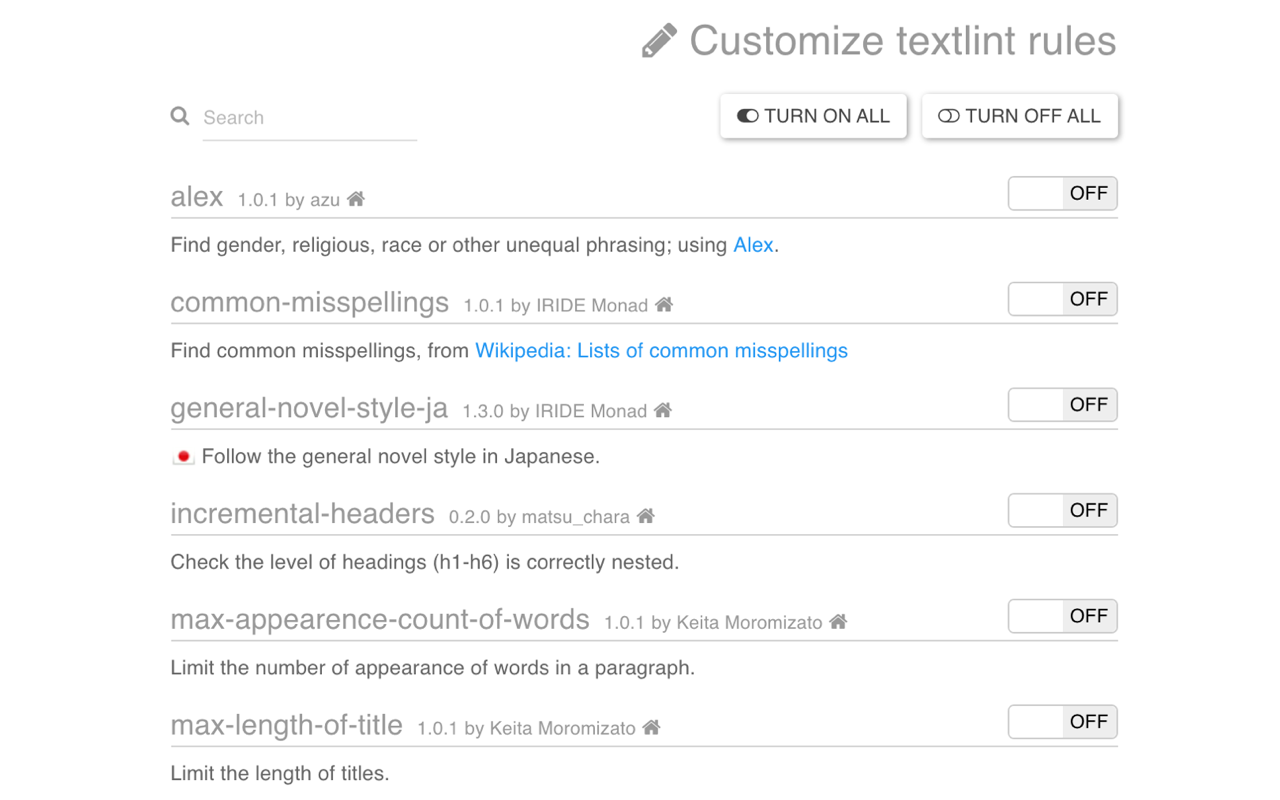Click the general-novel-style-ja rule name
This screenshot has height=800, width=1280.
coord(309,409)
